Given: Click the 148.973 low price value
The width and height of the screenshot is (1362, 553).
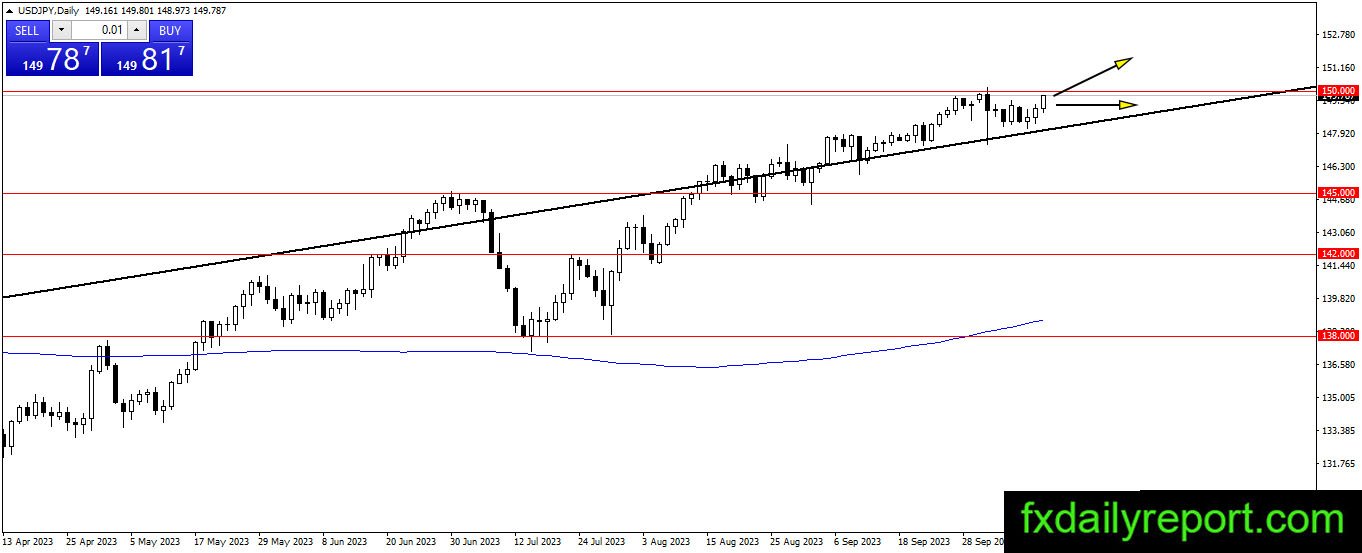Looking at the screenshot, I should pyautogui.click(x=175, y=10).
